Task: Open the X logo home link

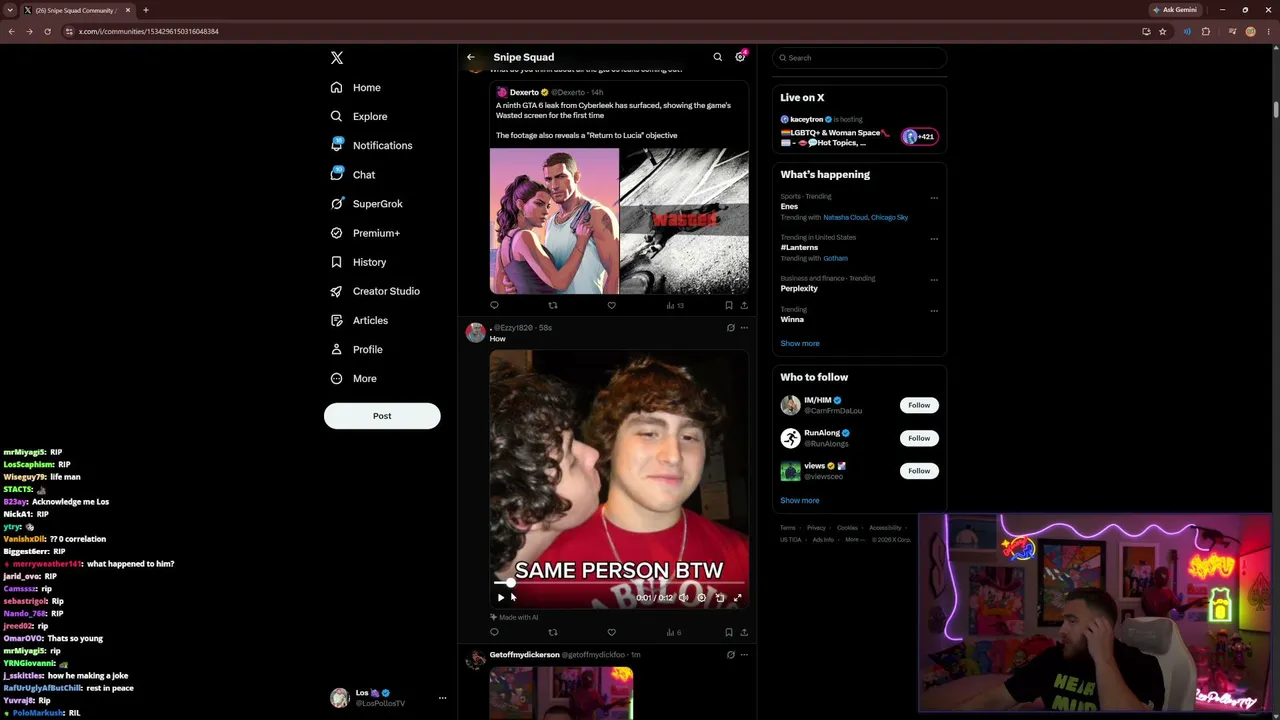Action: point(337,58)
